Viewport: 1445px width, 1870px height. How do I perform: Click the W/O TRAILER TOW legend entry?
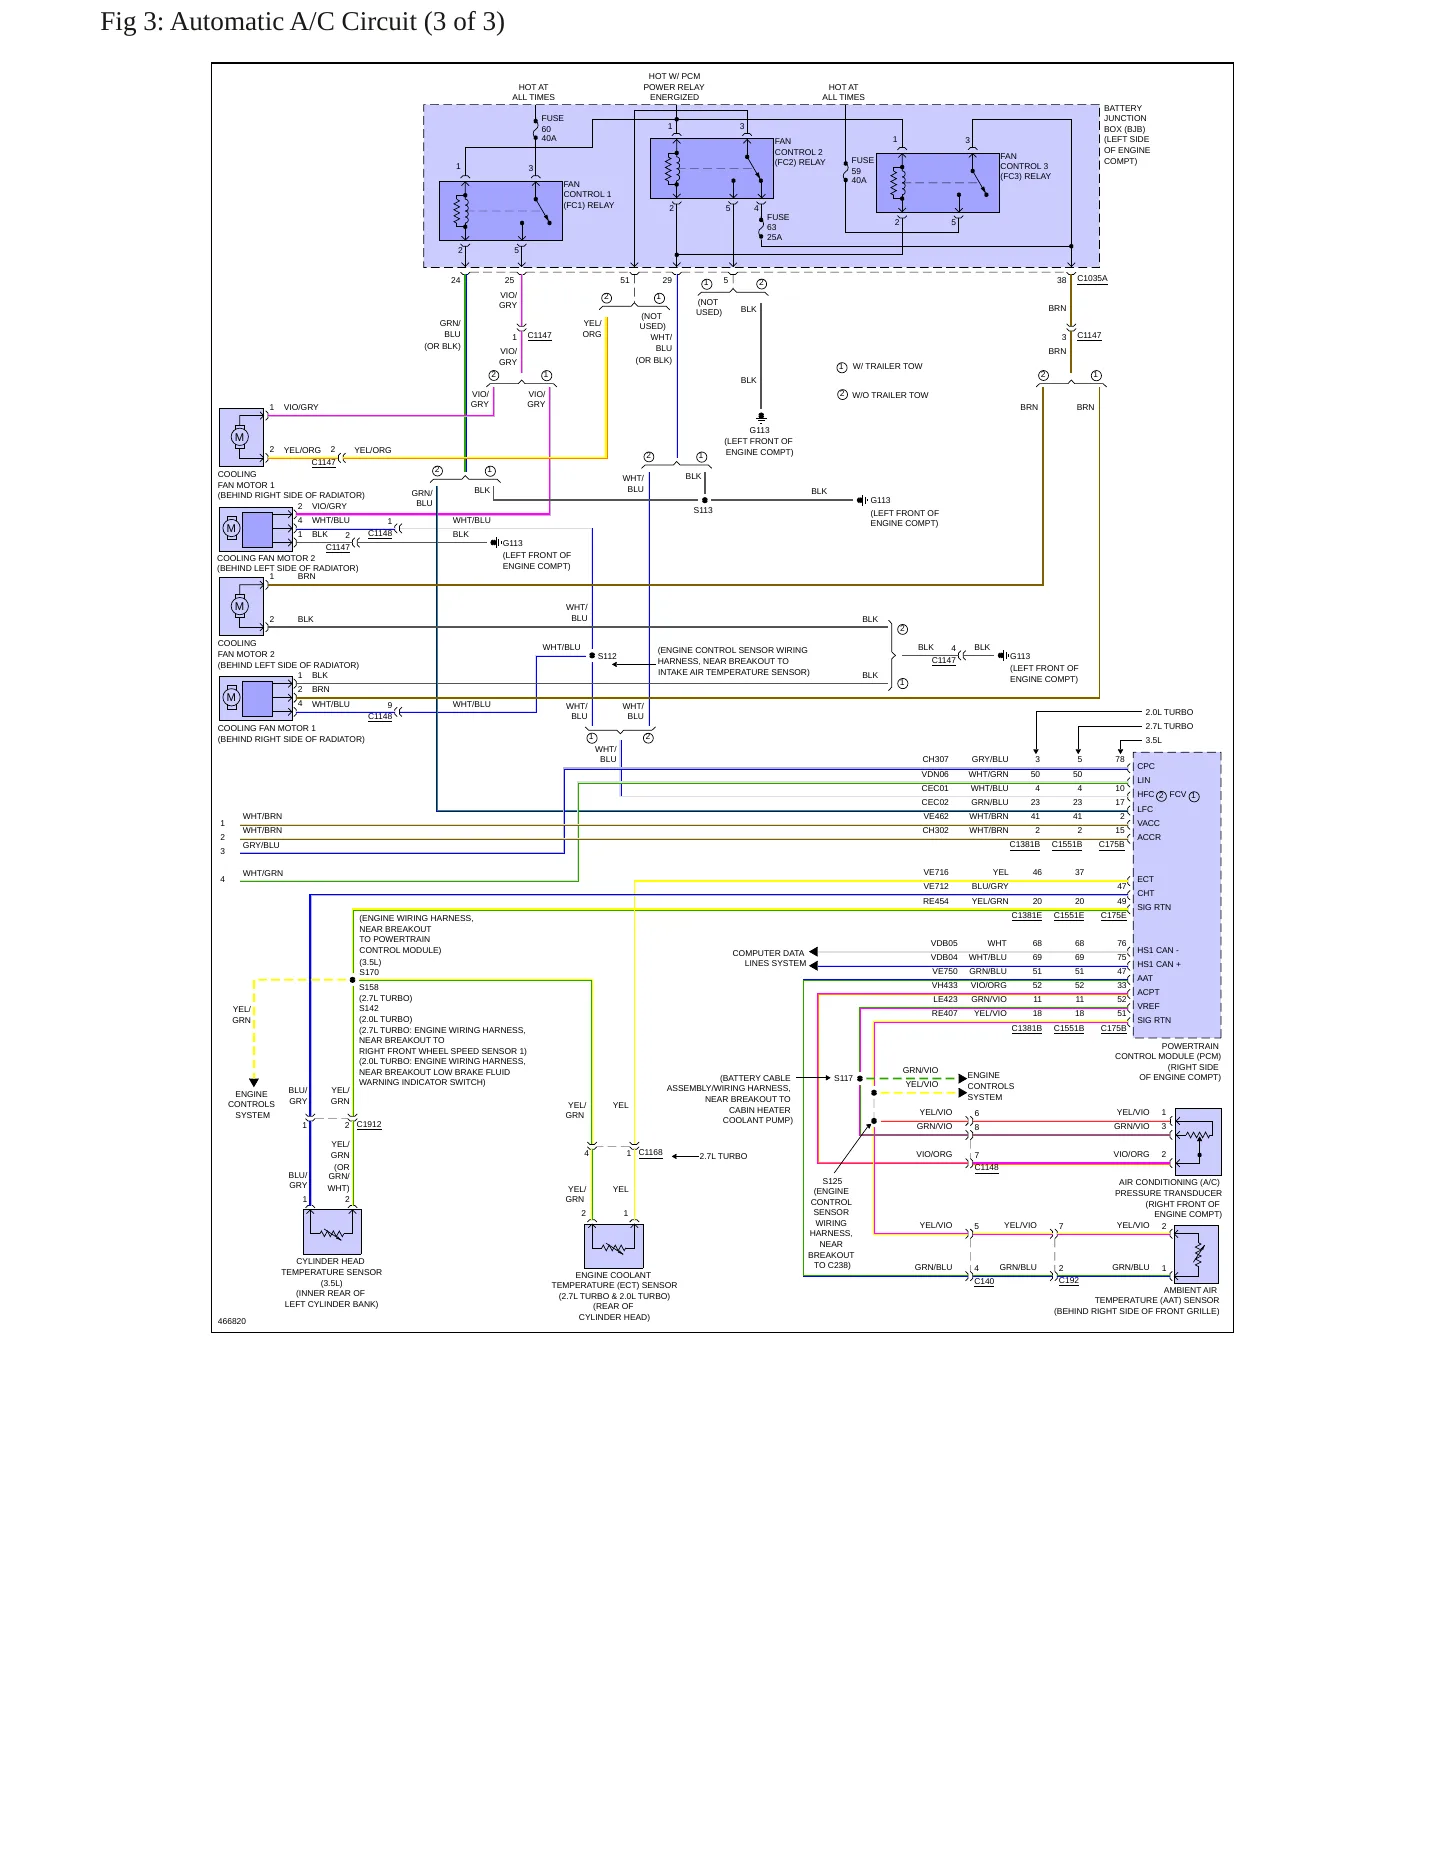pos(883,395)
